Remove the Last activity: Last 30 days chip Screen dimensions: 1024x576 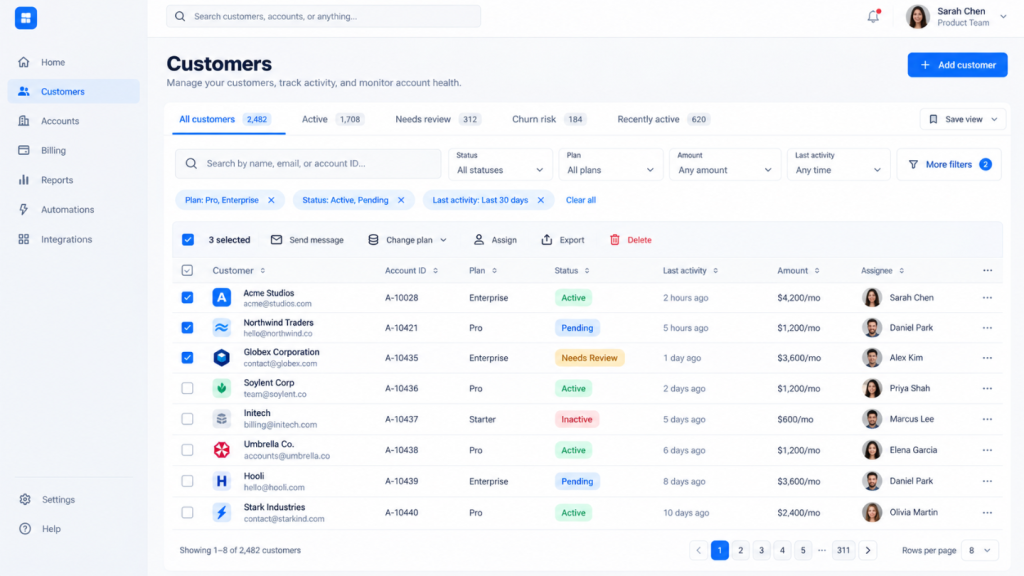coord(541,200)
